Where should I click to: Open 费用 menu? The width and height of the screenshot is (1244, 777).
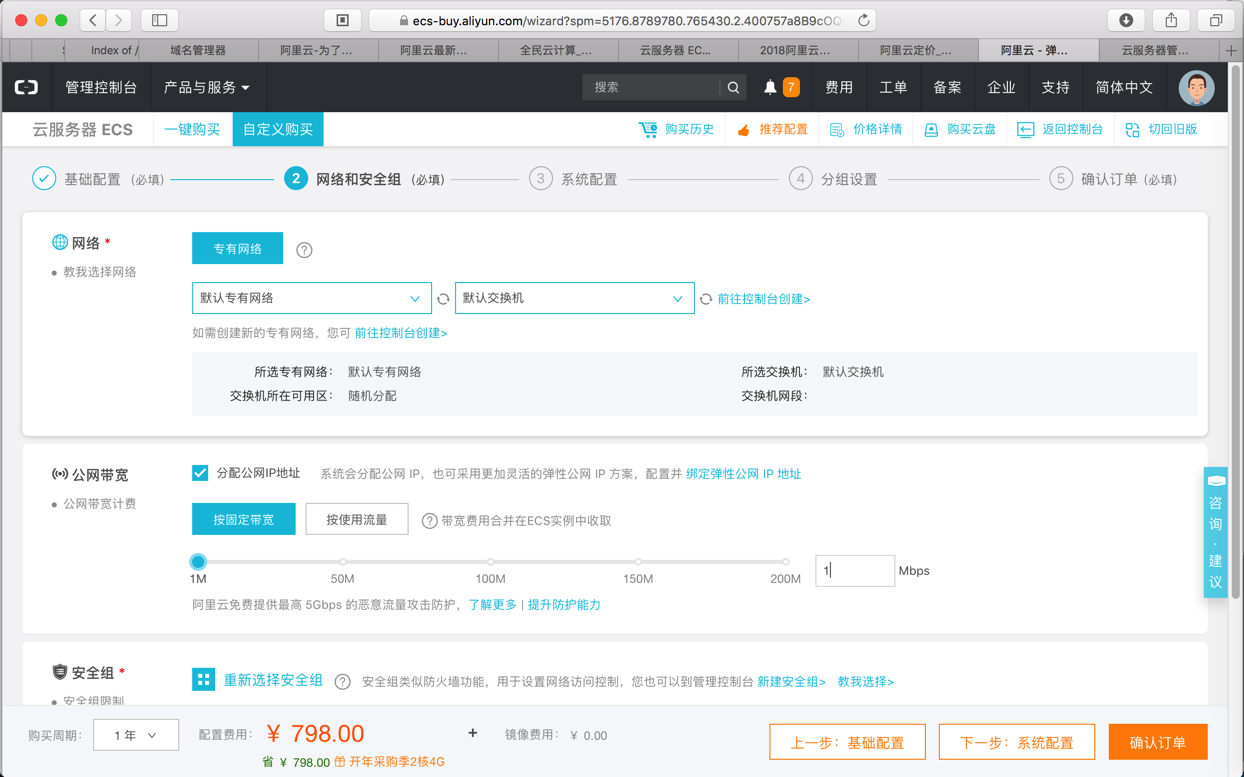point(839,88)
